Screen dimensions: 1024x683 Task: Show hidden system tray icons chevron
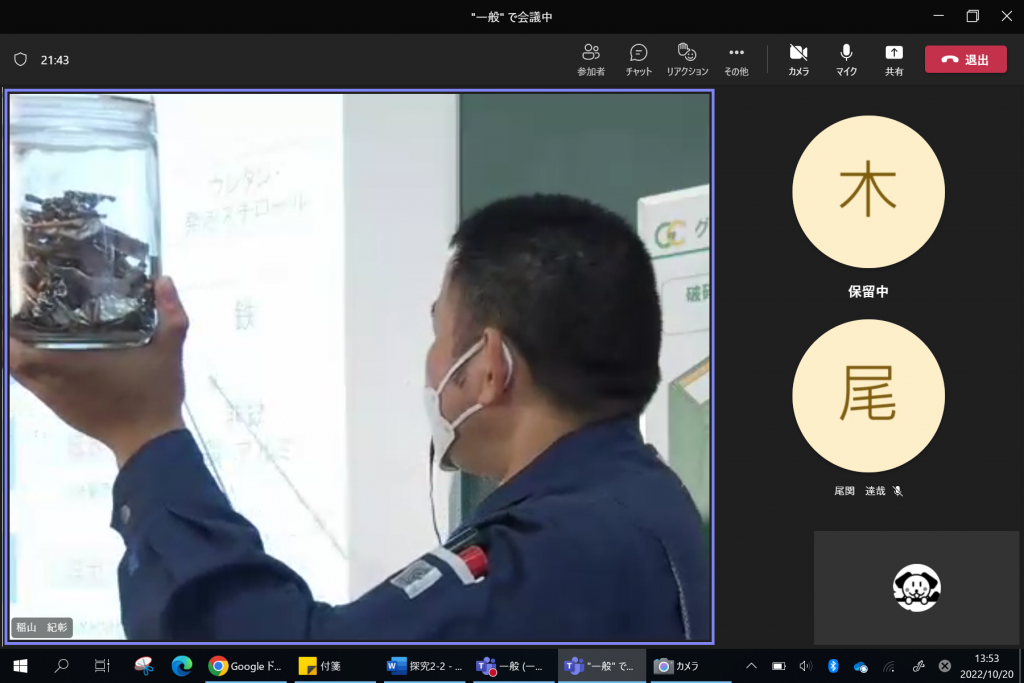click(752, 666)
